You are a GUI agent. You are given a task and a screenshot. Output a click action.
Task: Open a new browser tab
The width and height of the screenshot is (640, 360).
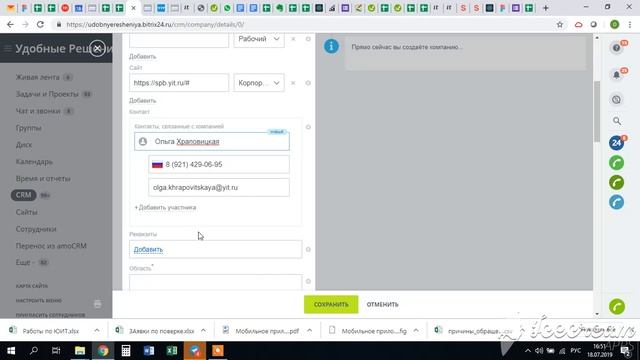pyautogui.click(x=546, y=8)
